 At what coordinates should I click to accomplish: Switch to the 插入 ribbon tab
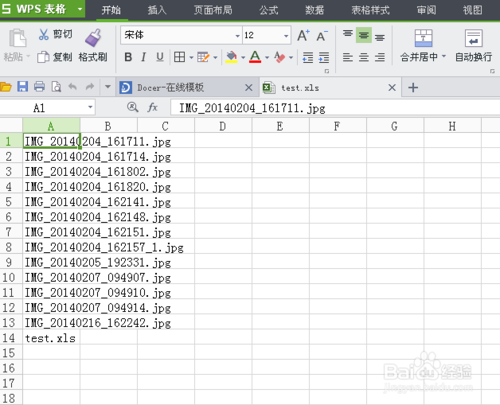(157, 10)
